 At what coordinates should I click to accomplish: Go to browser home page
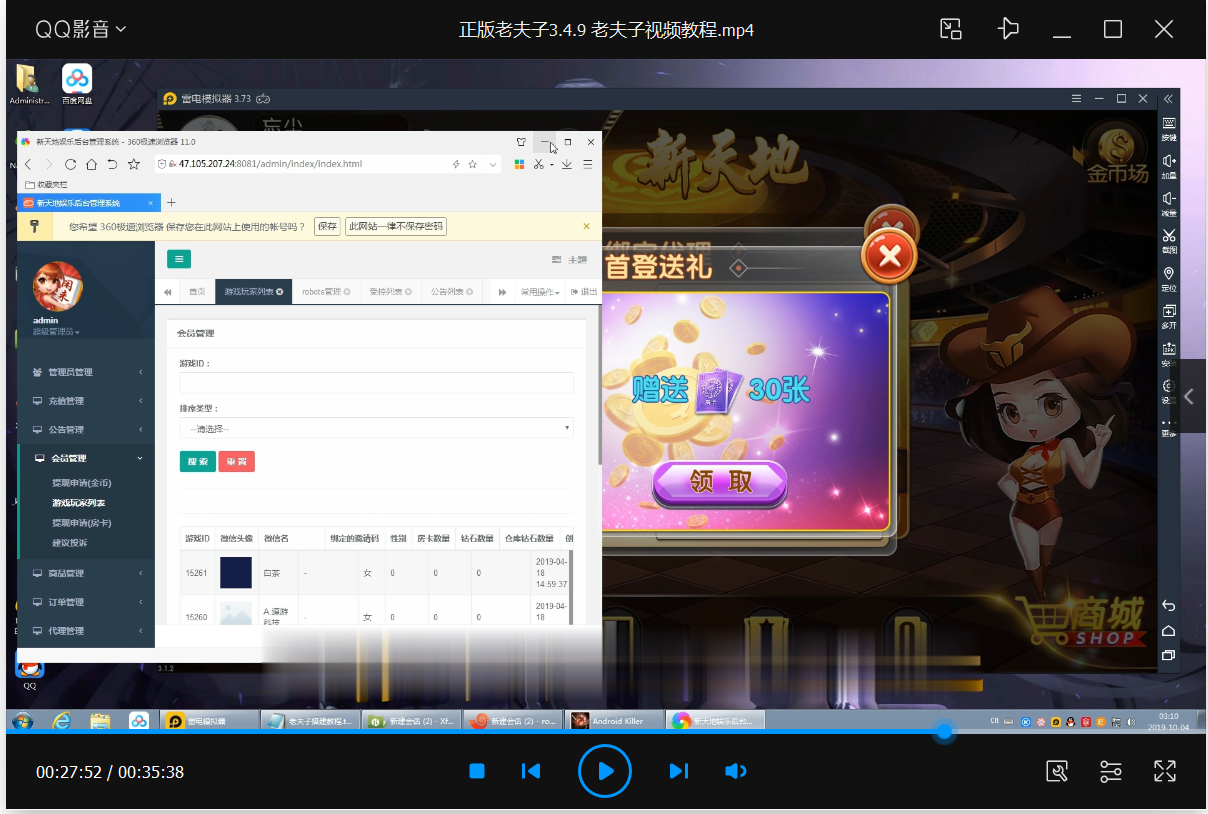point(91,164)
